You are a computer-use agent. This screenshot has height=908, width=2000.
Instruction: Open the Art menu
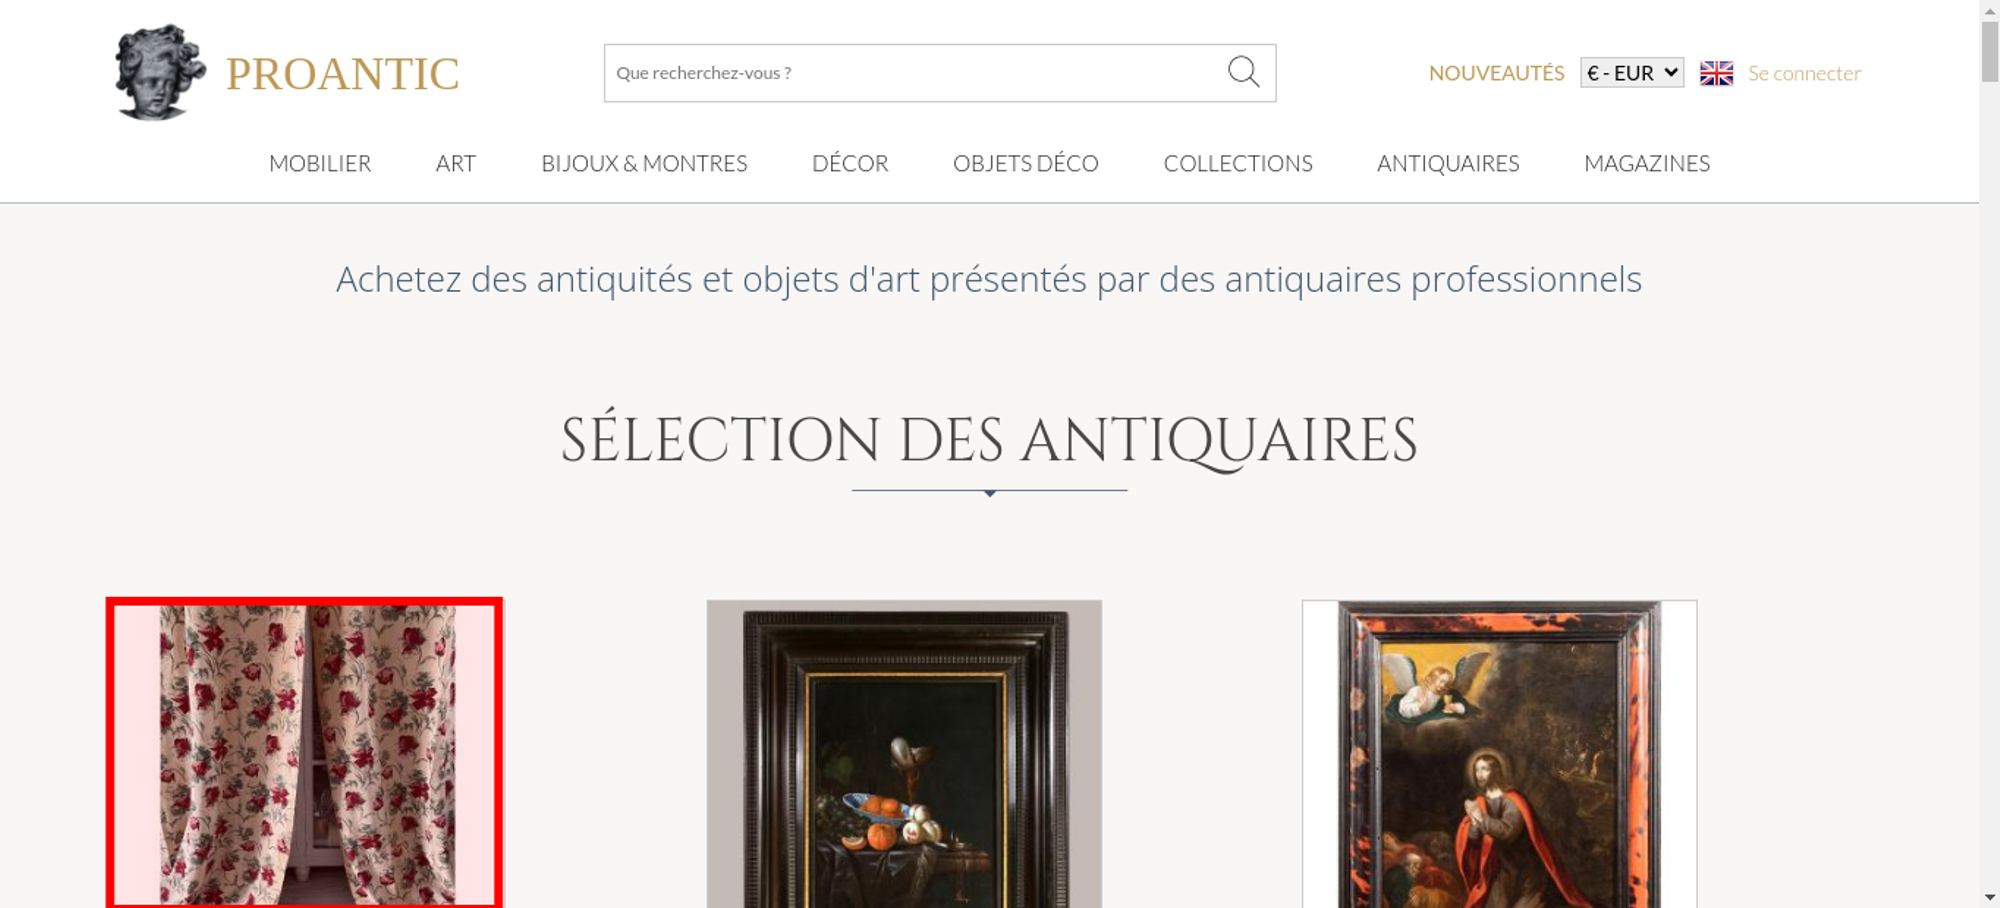[456, 163]
